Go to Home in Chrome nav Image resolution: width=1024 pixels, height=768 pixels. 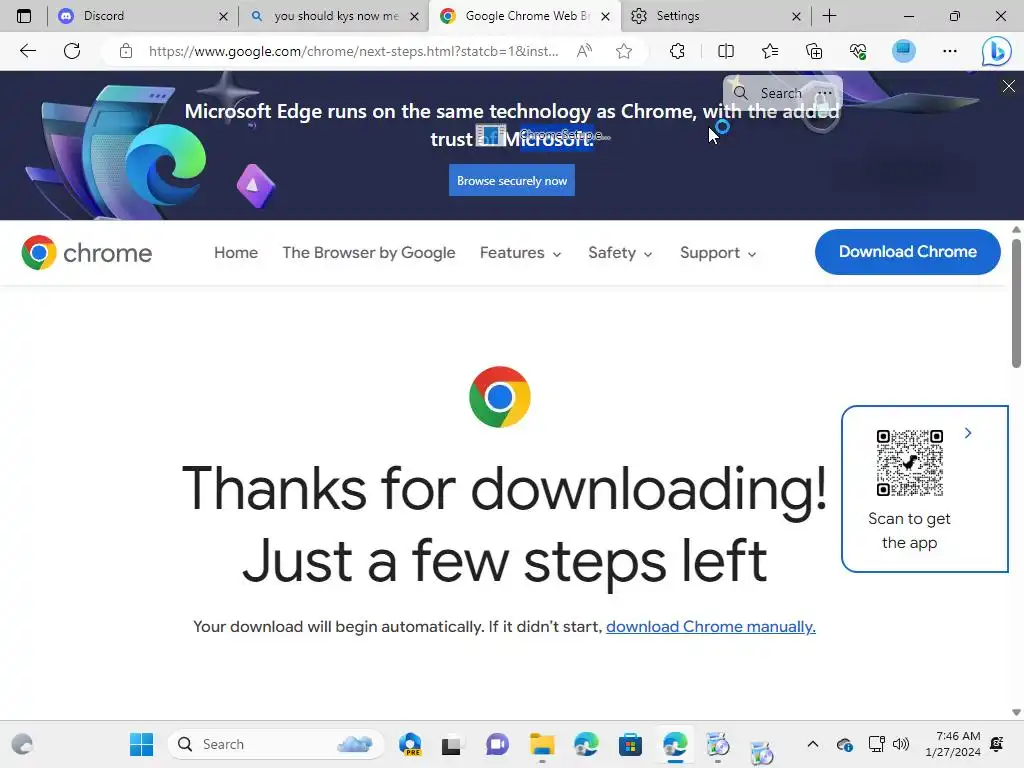tap(236, 253)
